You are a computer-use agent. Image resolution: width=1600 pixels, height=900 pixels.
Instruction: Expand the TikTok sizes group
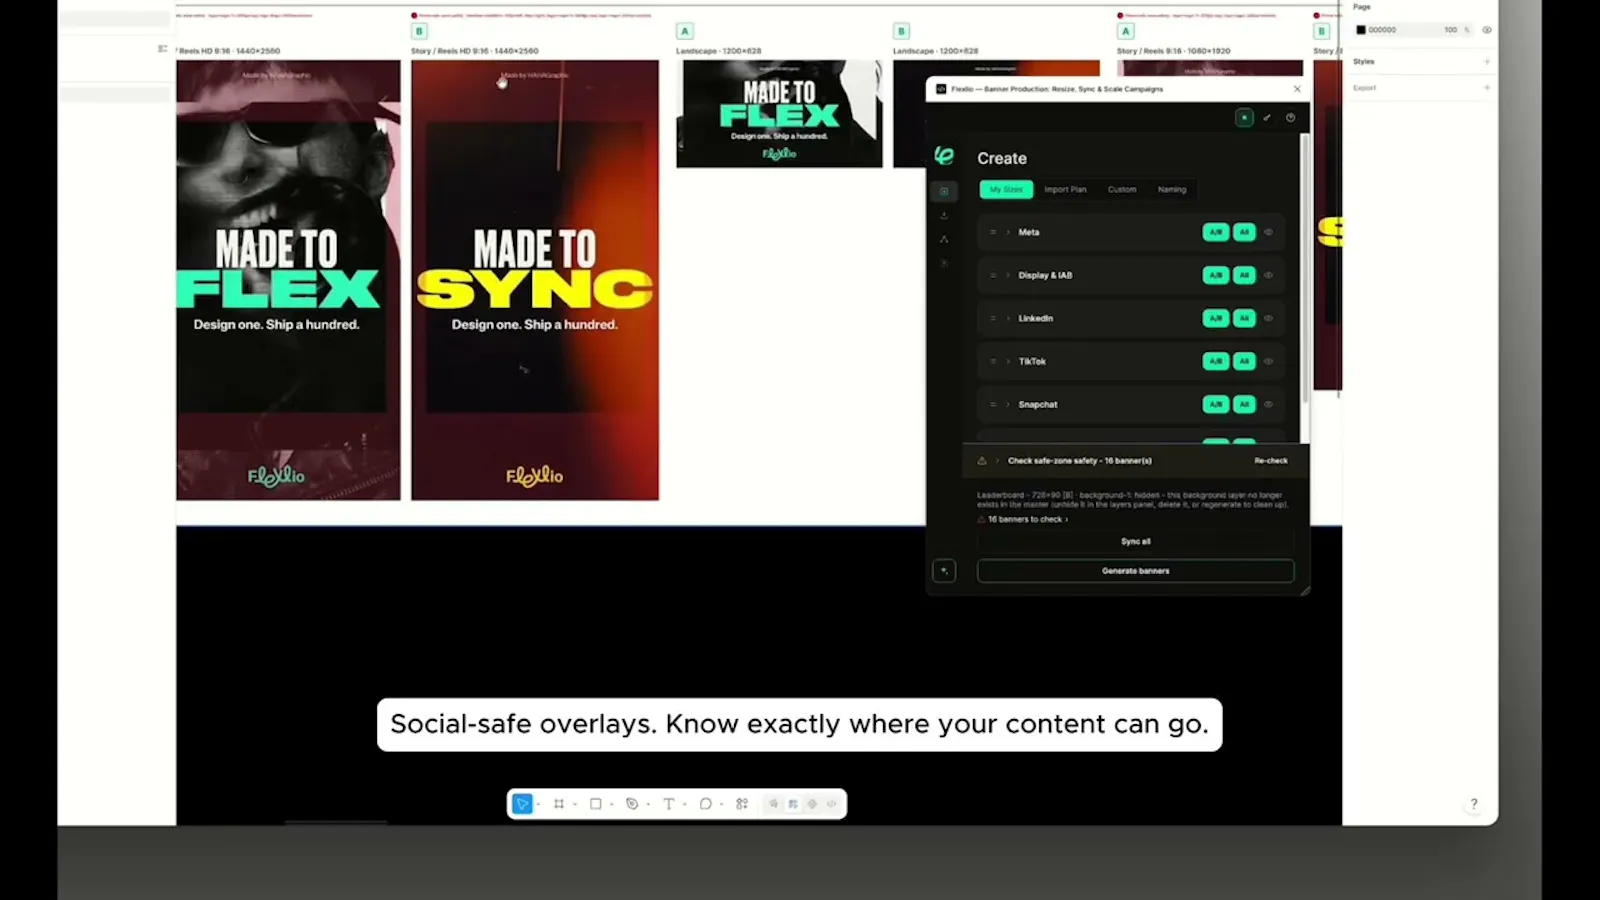click(1008, 361)
